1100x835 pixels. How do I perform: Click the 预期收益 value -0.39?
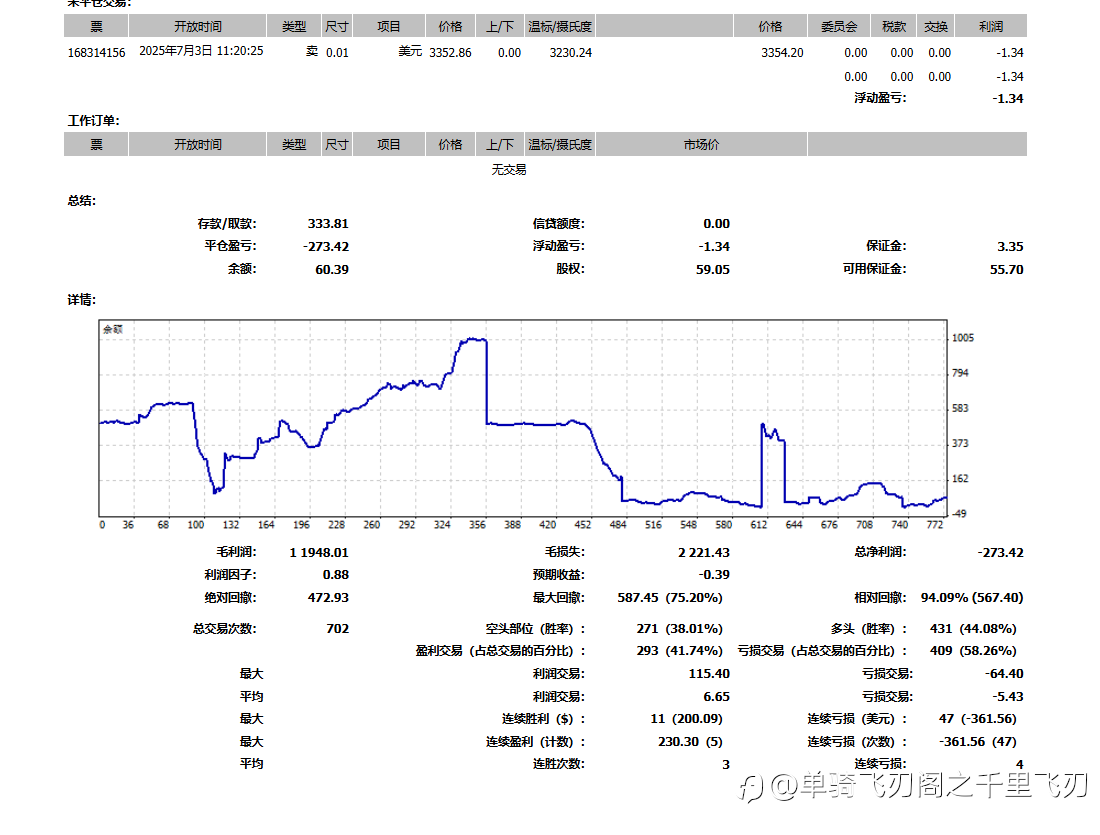coord(714,575)
